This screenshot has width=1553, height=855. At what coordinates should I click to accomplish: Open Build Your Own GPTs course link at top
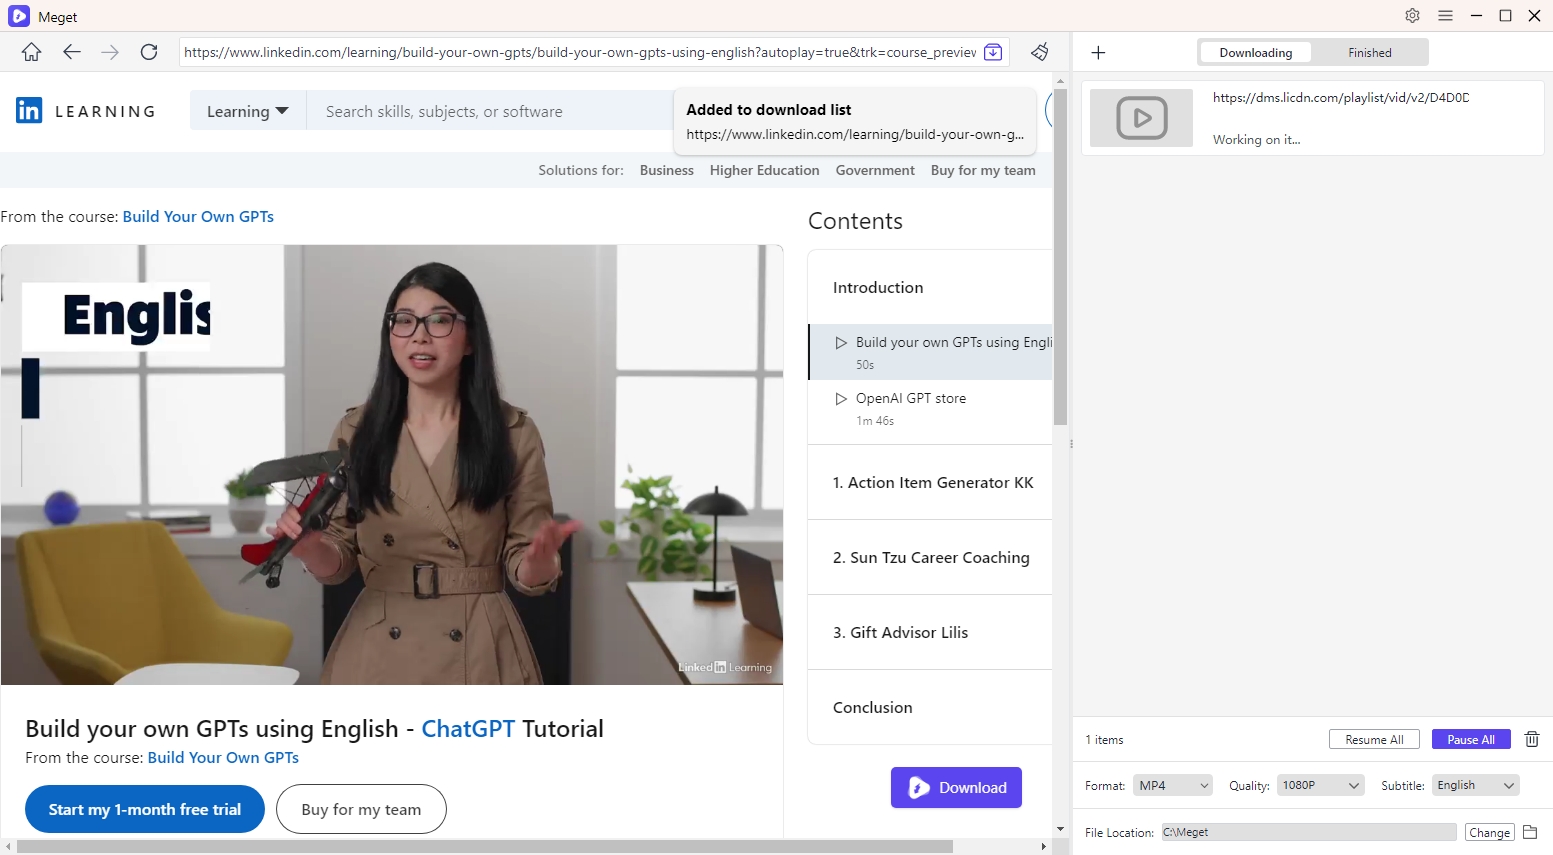tap(198, 216)
